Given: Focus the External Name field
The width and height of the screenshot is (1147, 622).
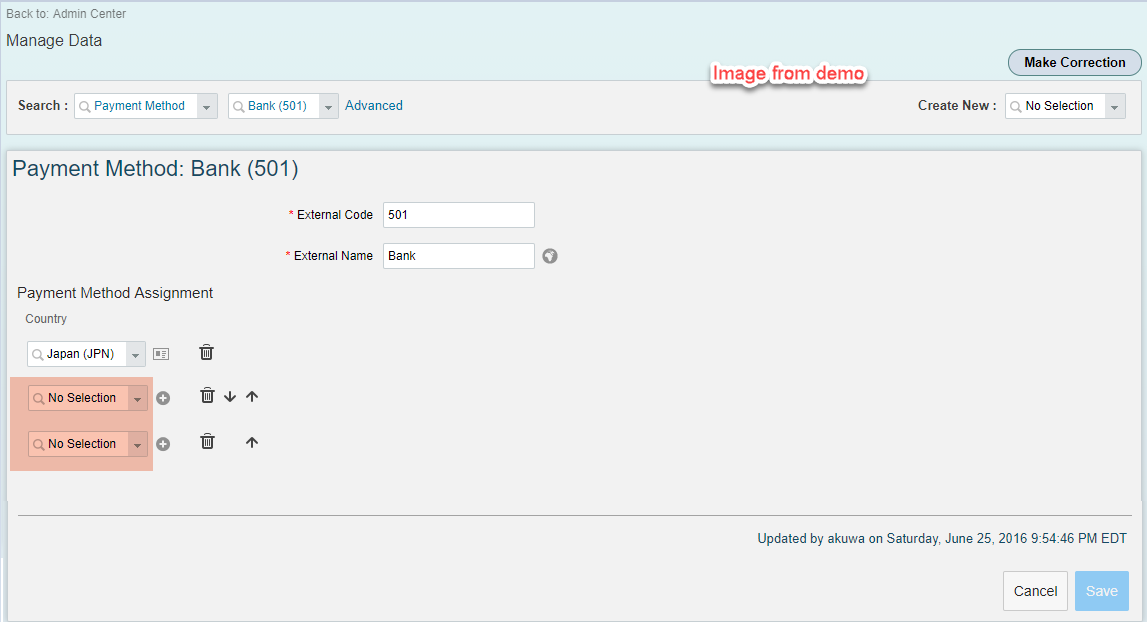Looking at the screenshot, I should click(459, 256).
